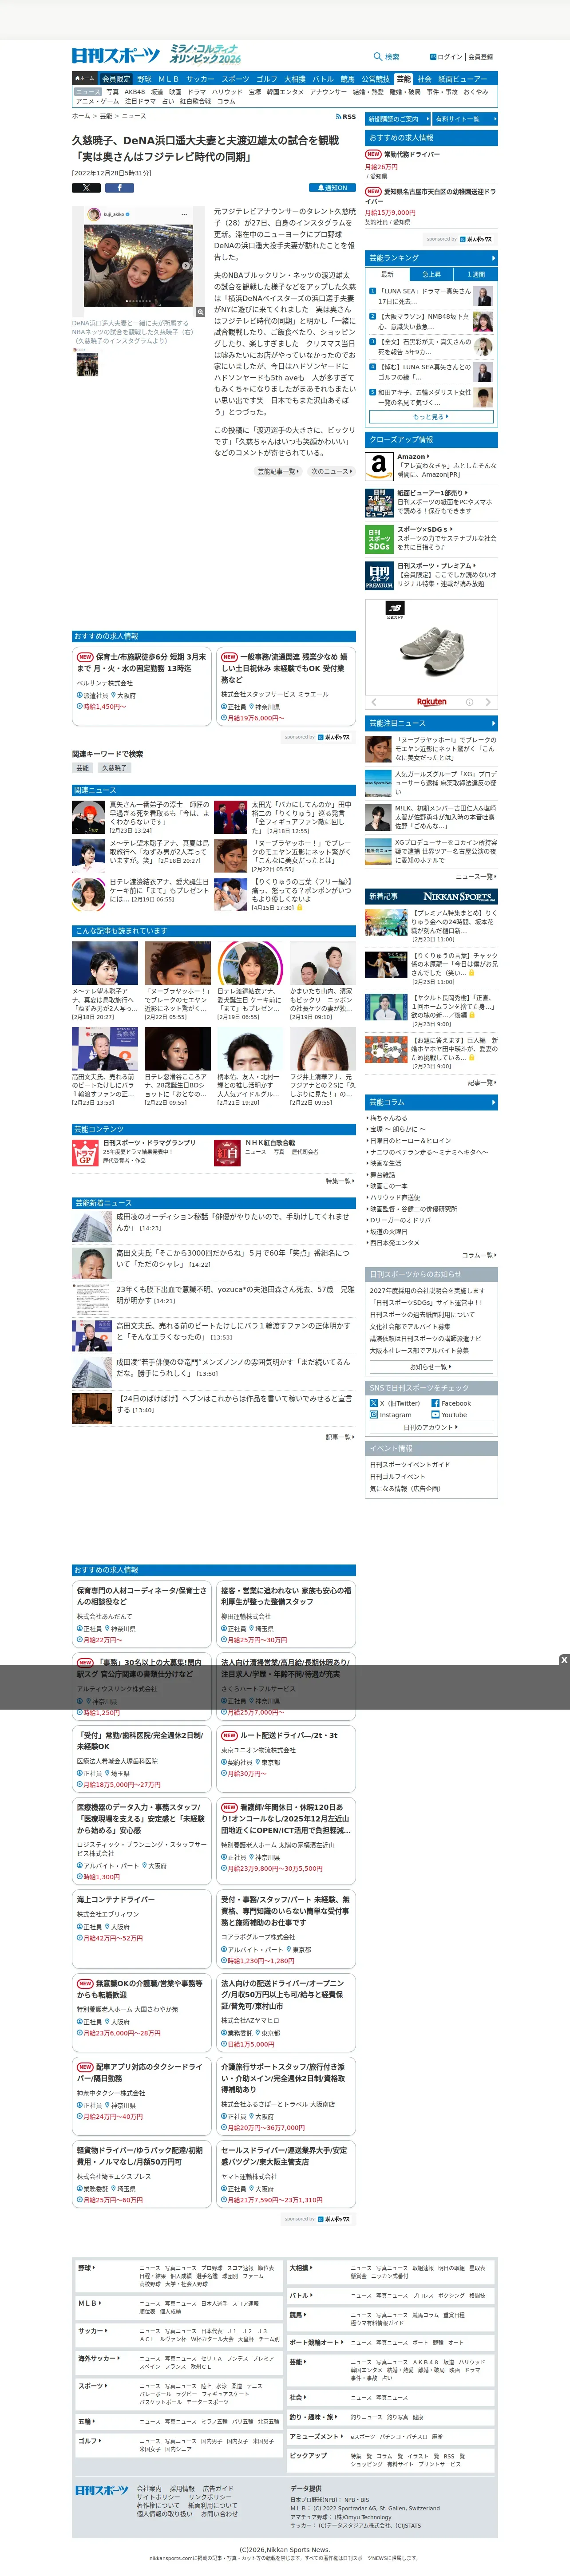Open the 韓国エンタメ sub-navigation link

(285, 92)
